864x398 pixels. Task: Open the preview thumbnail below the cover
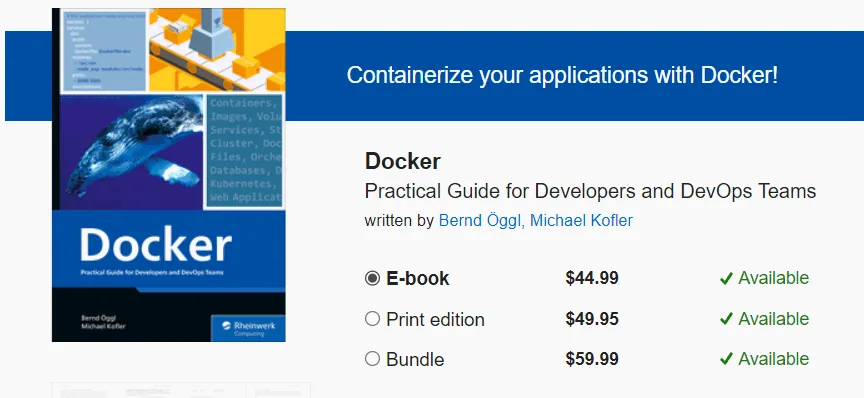click(181, 390)
